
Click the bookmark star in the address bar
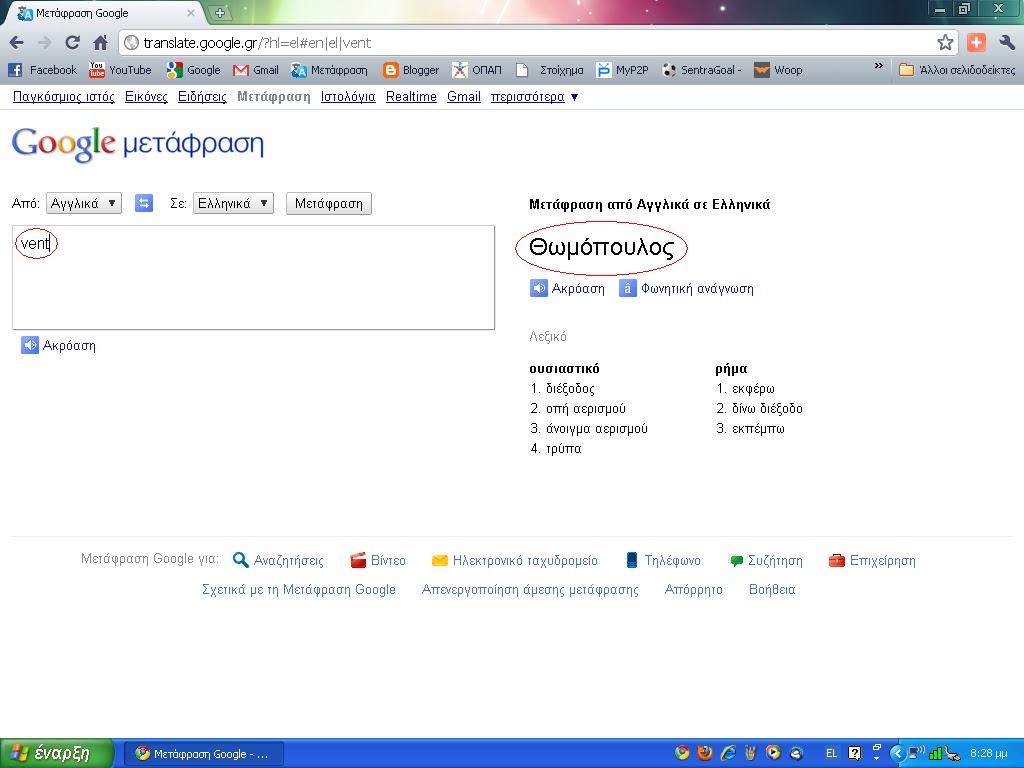click(x=947, y=43)
